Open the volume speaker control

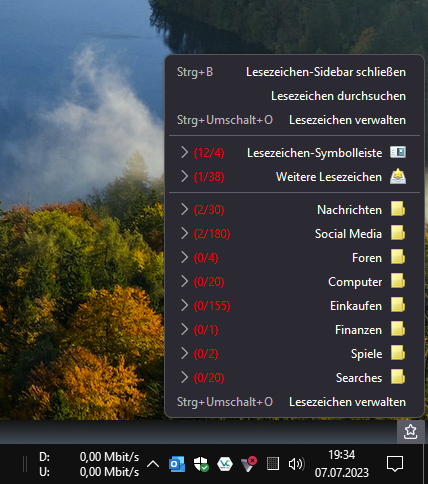click(296, 464)
